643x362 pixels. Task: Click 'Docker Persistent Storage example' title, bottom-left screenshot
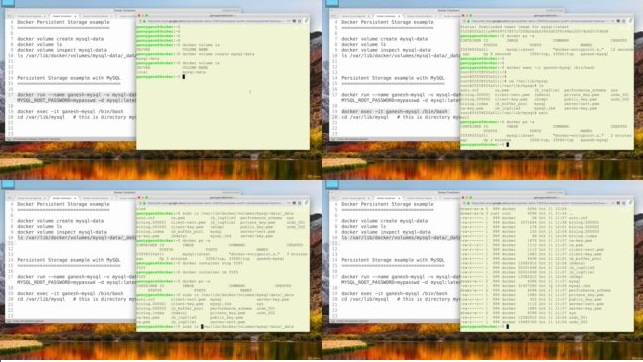[x=63, y=204]
